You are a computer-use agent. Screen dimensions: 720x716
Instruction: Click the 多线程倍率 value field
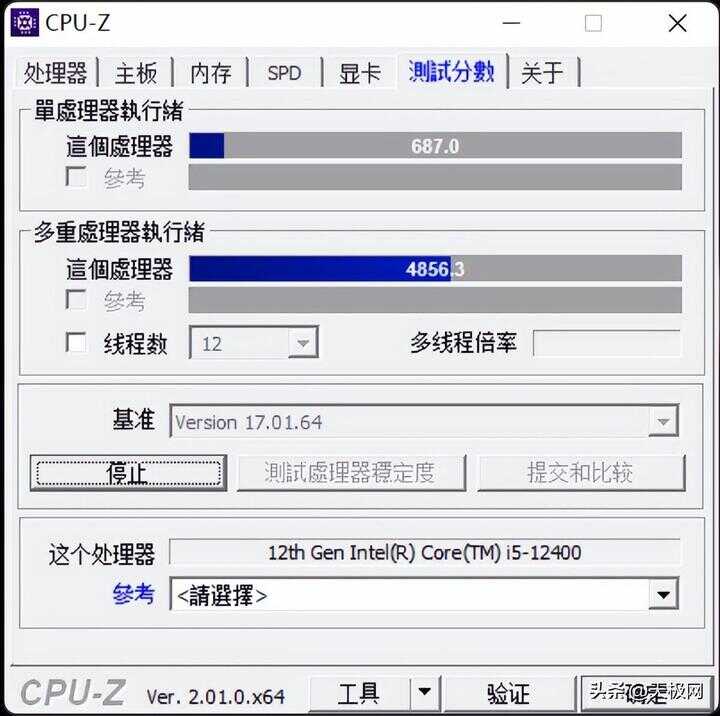607,343
